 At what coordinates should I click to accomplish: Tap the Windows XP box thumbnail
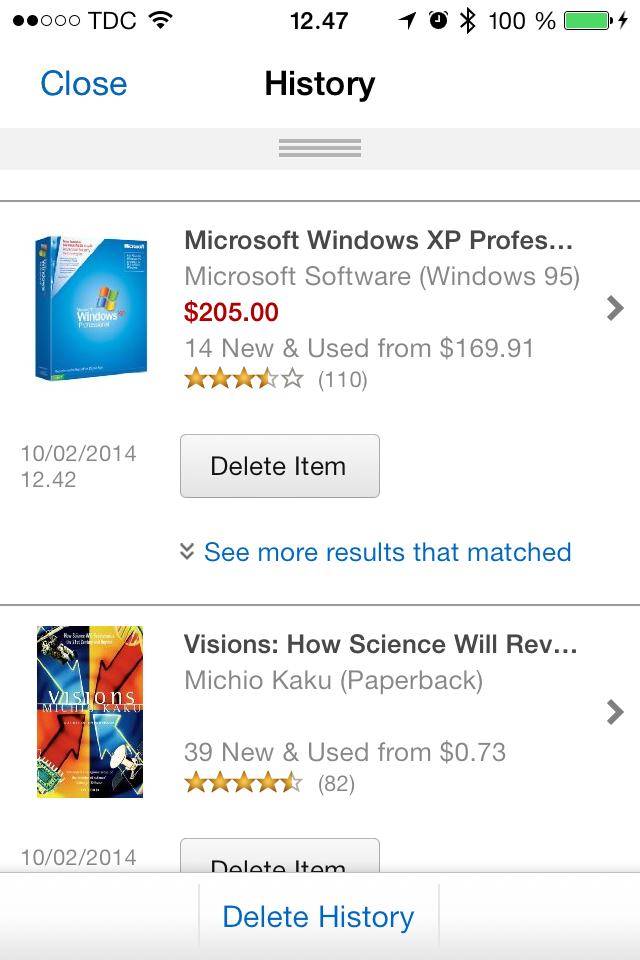point(90,308)
